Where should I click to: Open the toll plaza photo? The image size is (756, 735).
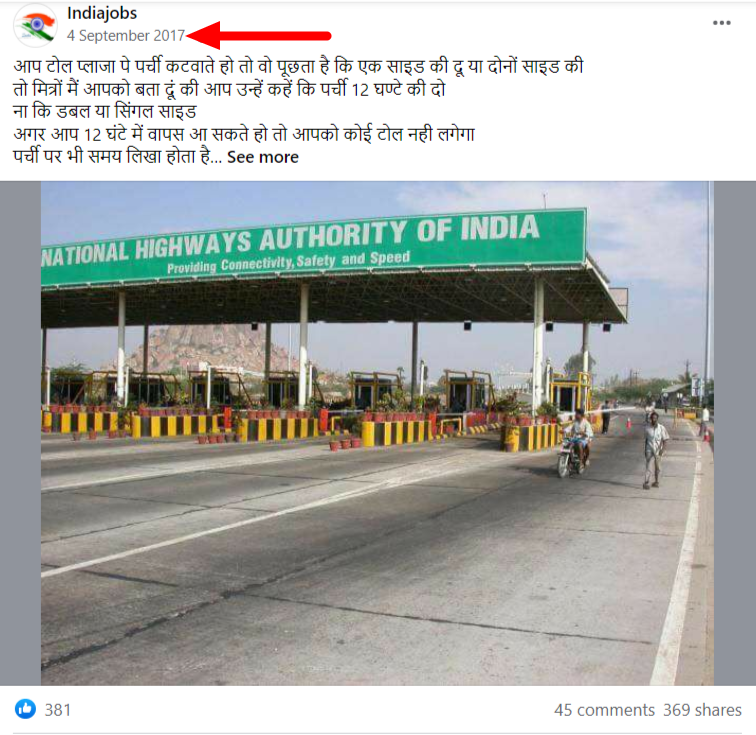(377, 433)
